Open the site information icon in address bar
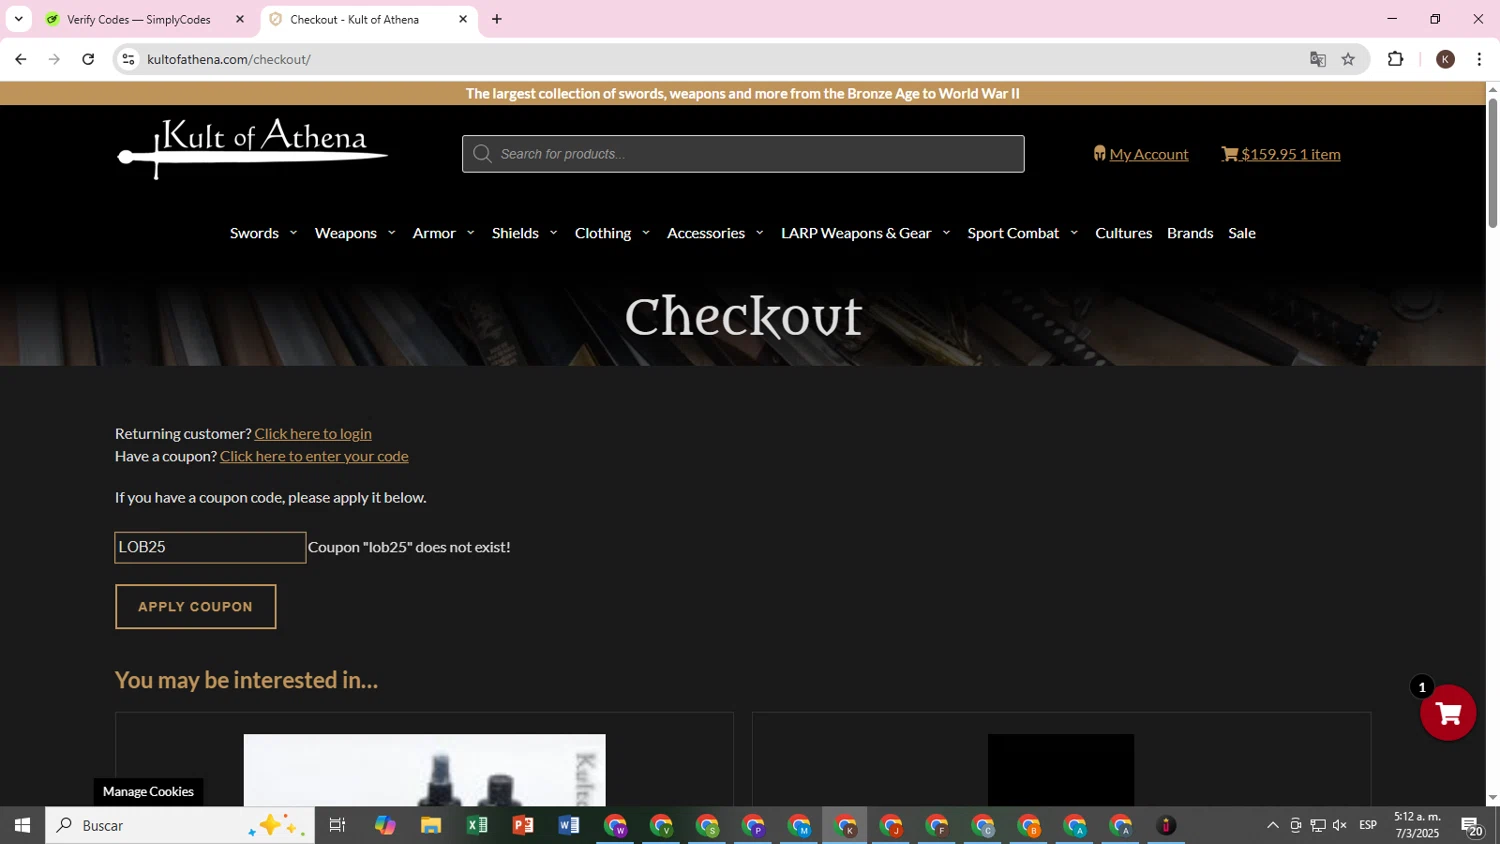1500x844 pixels. (128, 59)
